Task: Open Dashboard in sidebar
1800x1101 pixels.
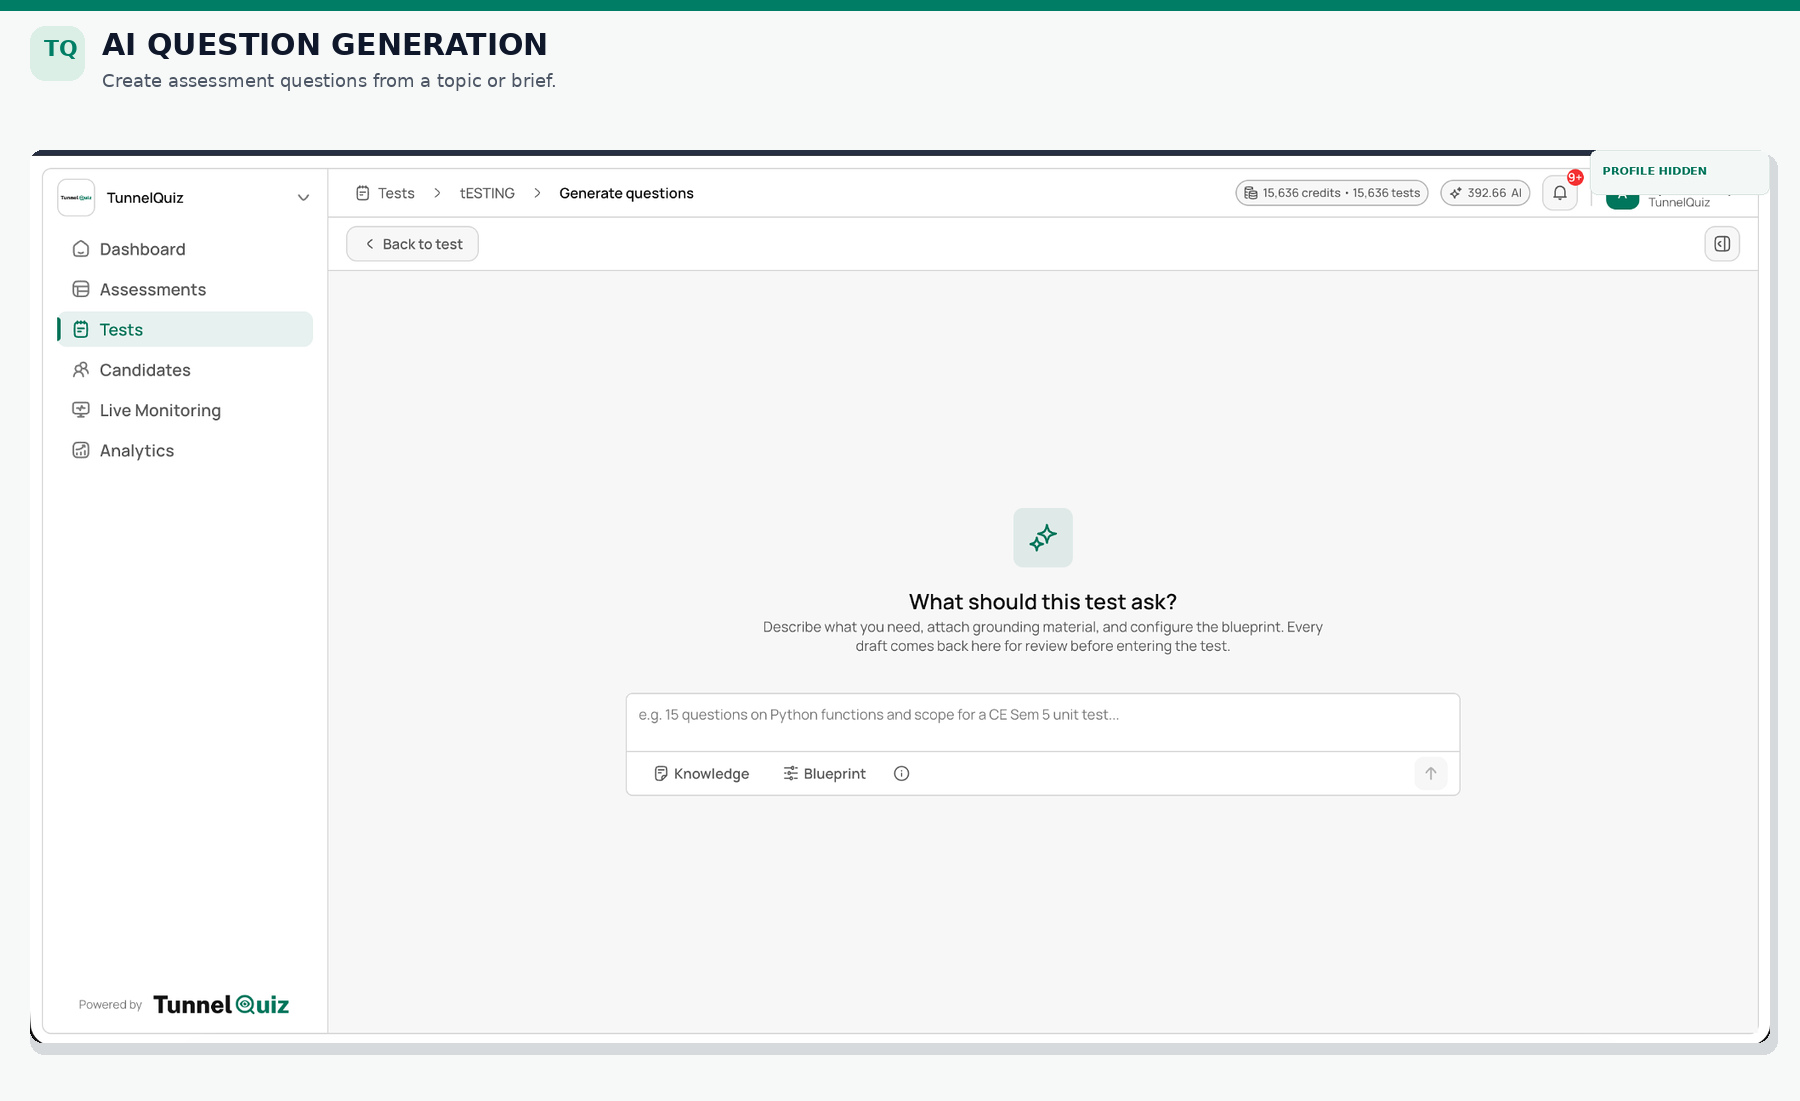Action: 185,249
